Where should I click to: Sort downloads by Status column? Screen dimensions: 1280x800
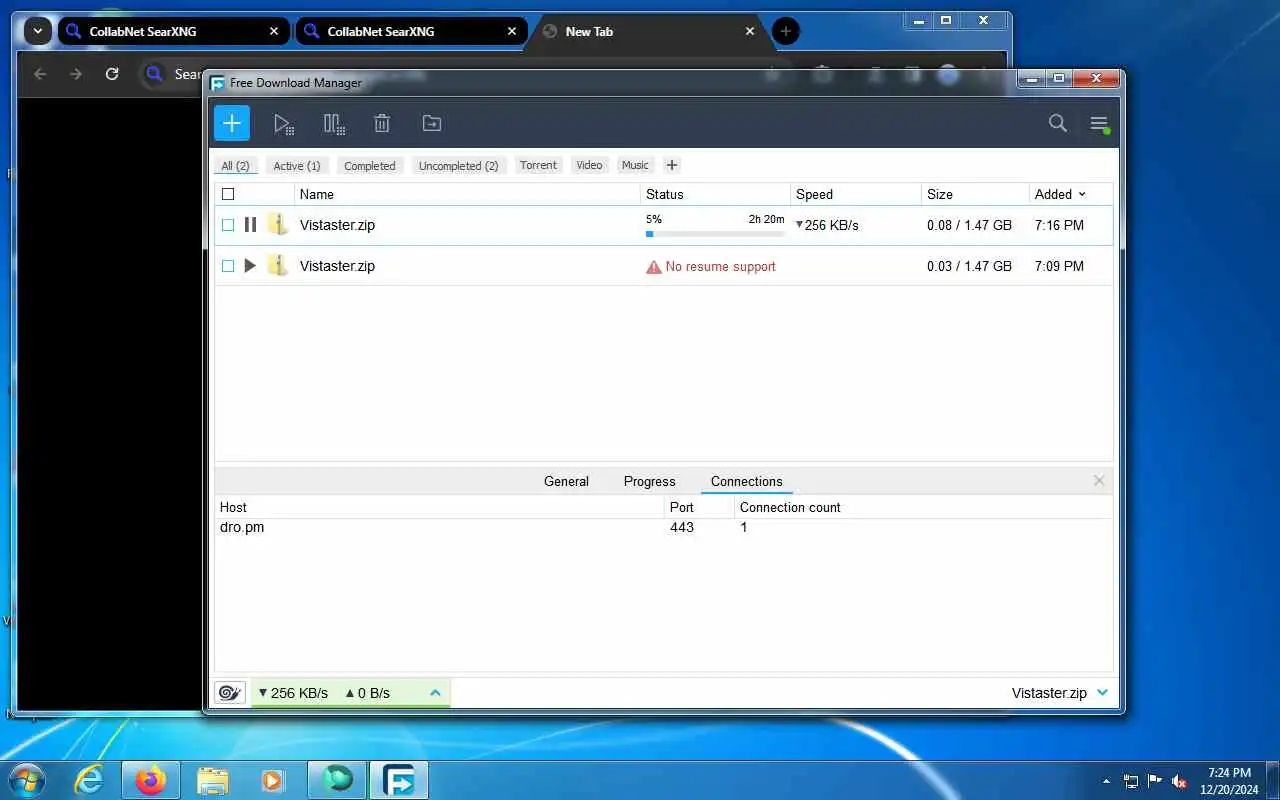[x=715, y=194]
